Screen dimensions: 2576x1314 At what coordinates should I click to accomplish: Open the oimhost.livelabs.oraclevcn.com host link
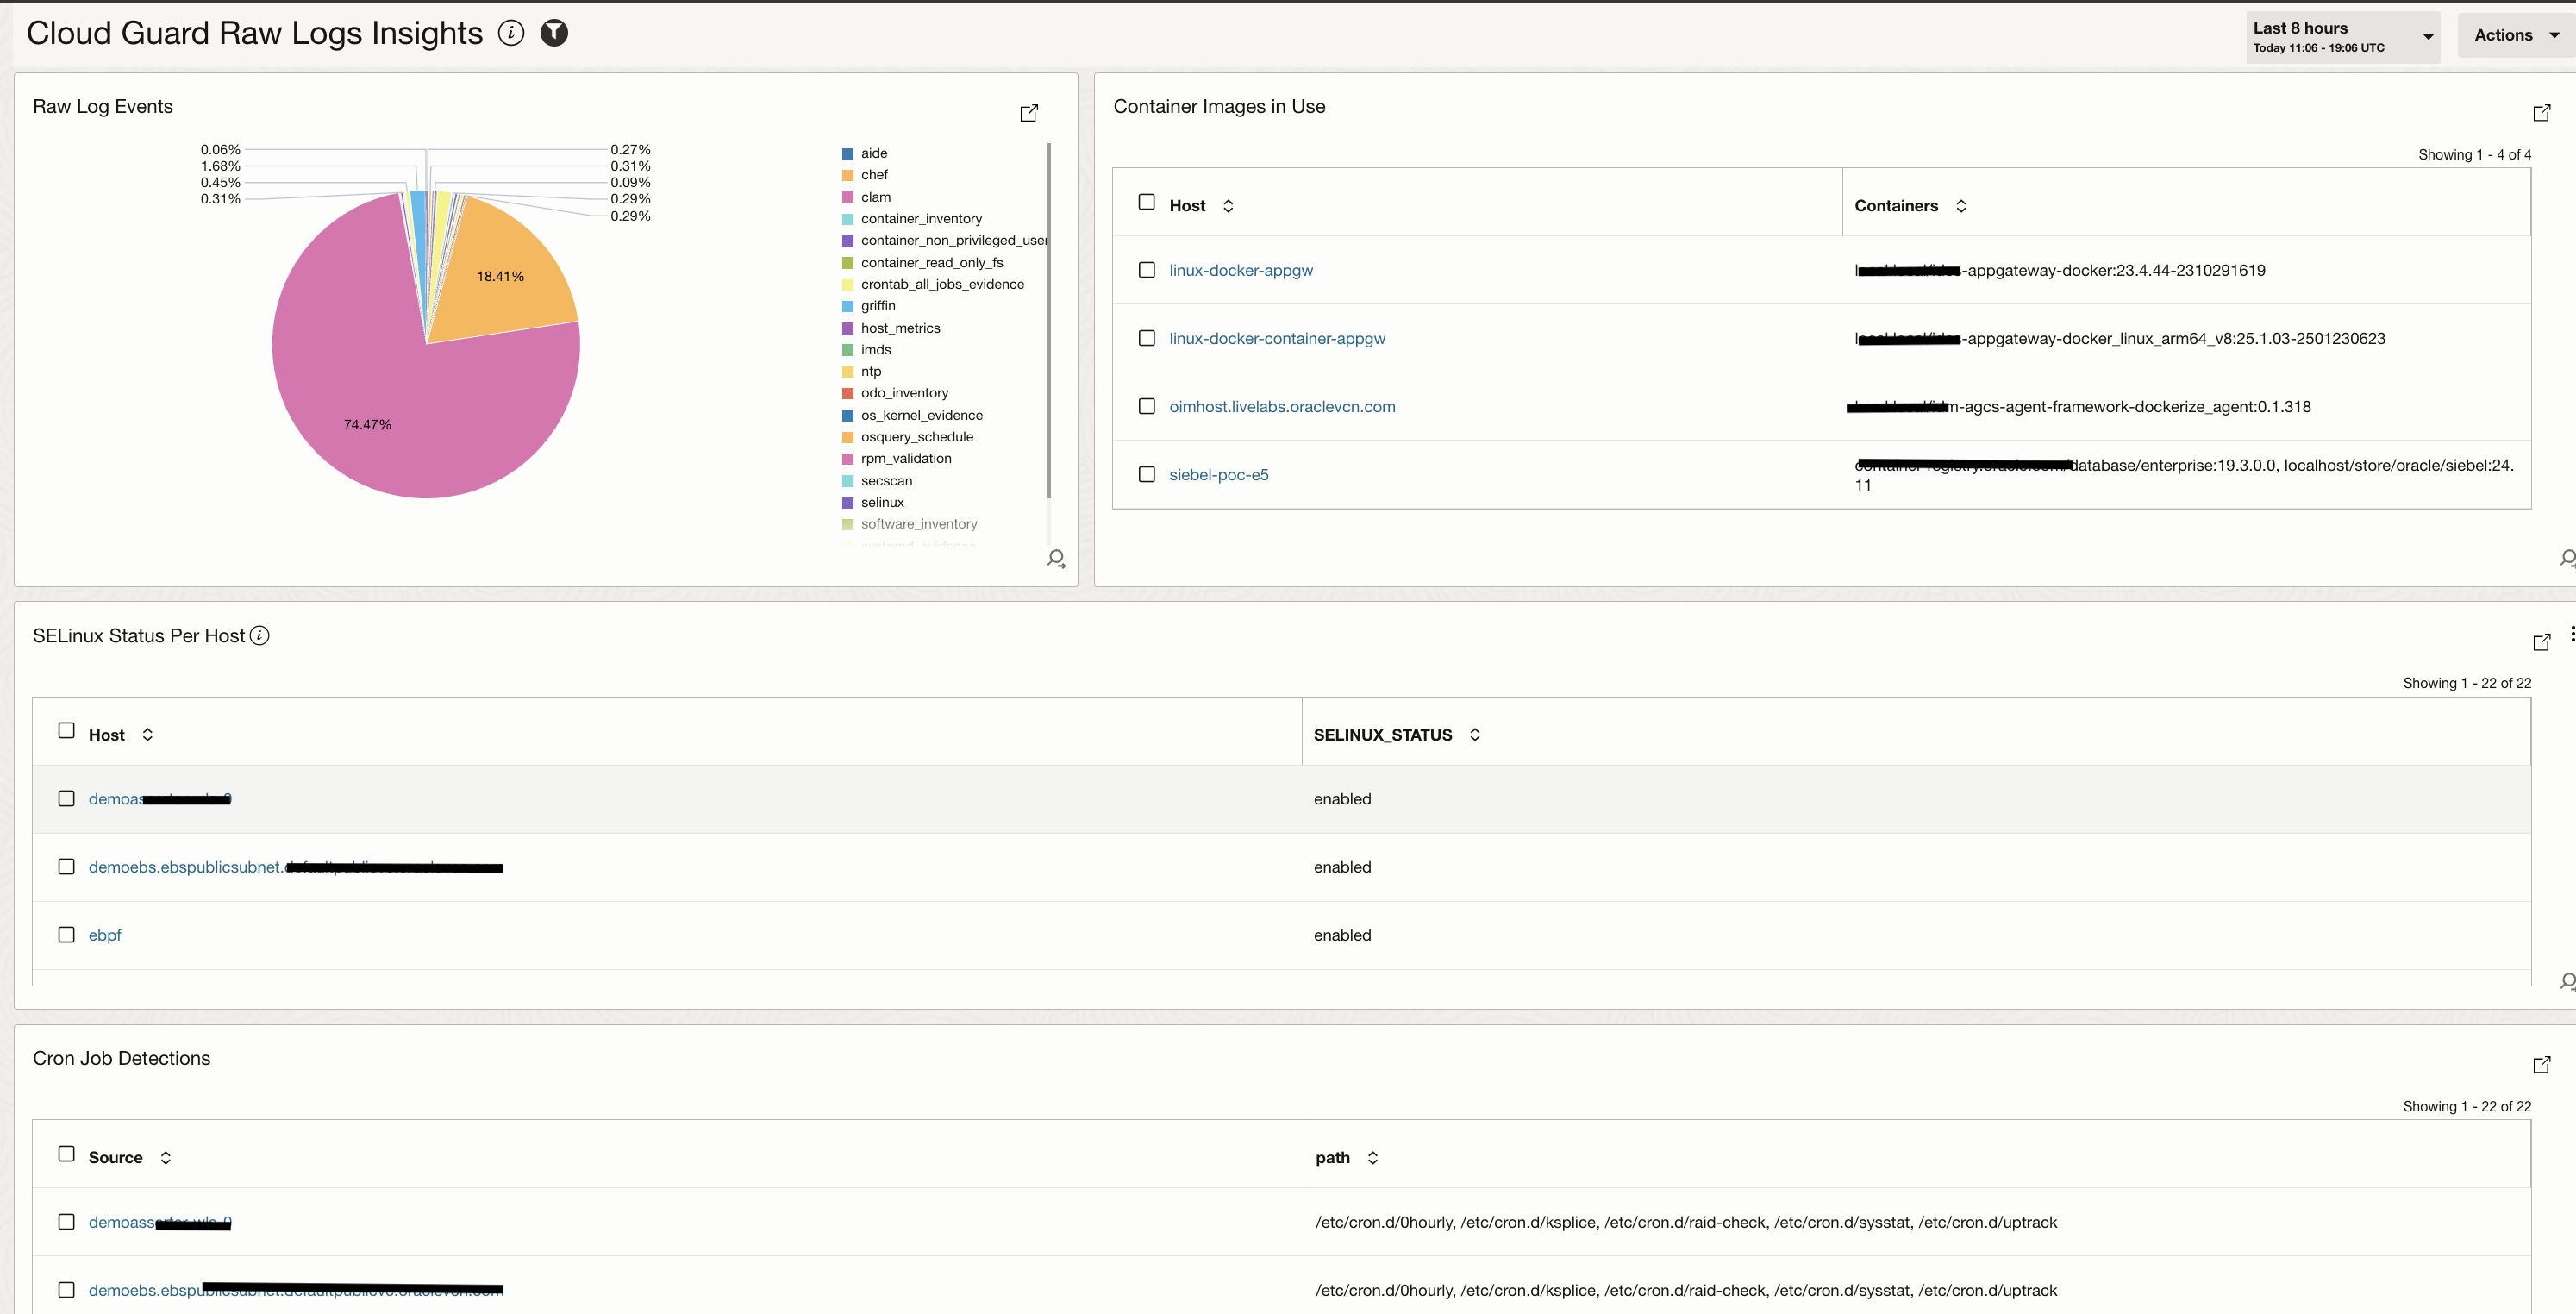point(1283,406)
